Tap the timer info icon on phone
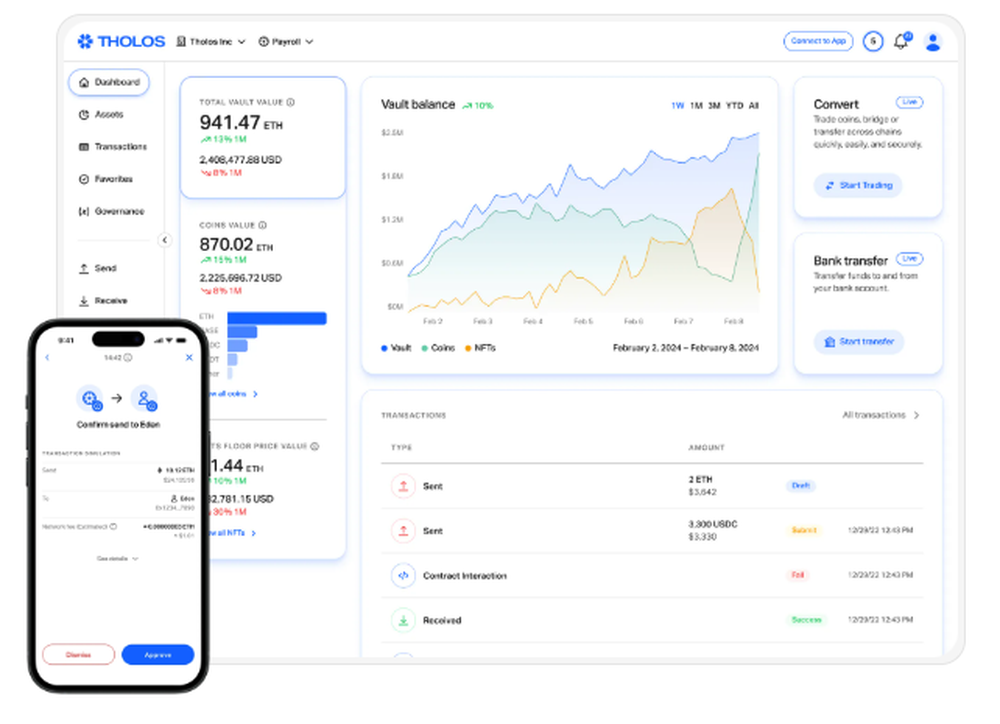This screenshot has width=1000, height=724. pyautogui.click(x=128, y=358)
